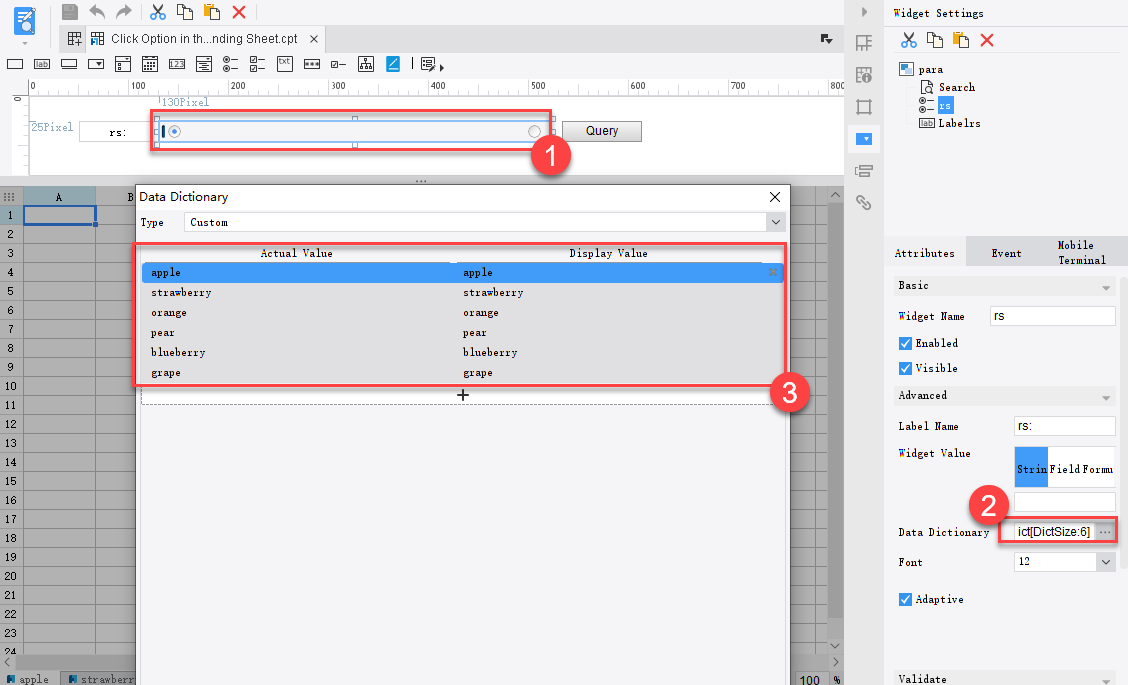Screen dimensions: 1128x685
Task: Select the Label widget tool in toolbar
Action: (x=42, y=63)
